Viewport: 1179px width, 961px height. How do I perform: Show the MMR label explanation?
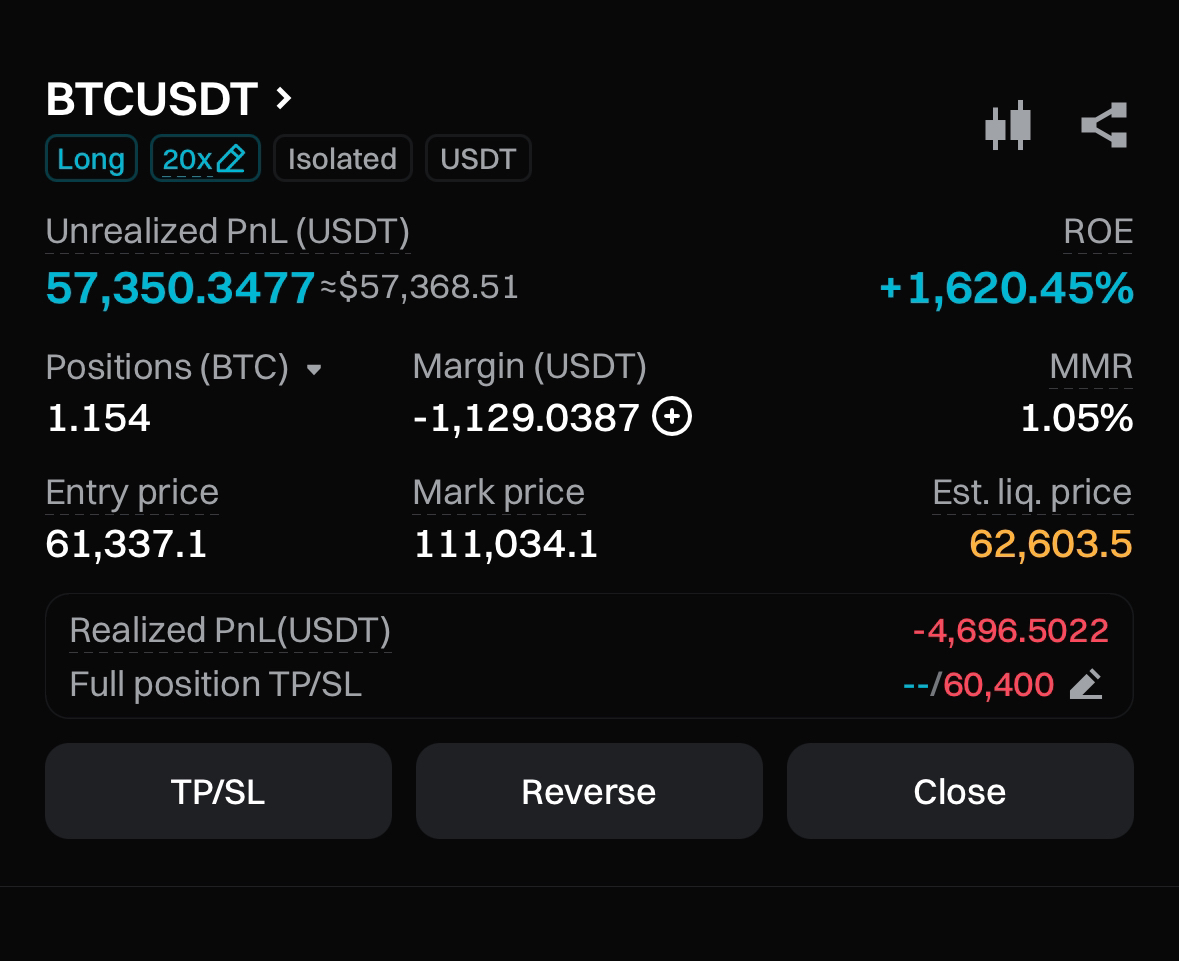tap(1091, 367)
